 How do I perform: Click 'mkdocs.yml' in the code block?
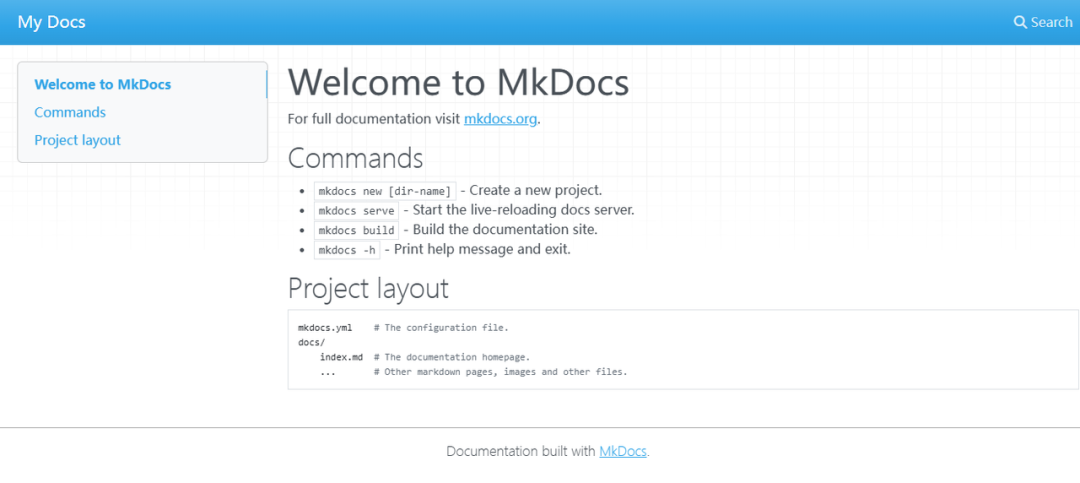(325, 328)
